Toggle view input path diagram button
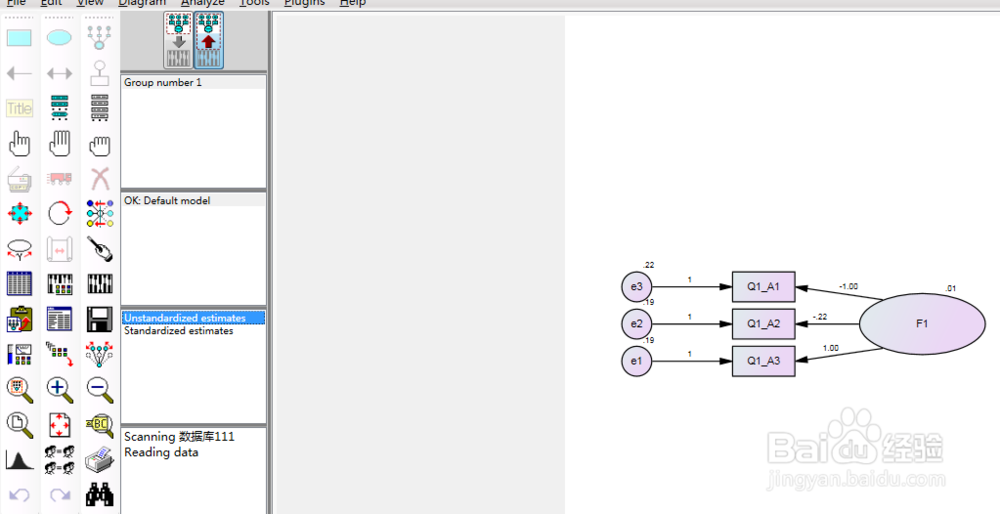This screenshot has width=1000, height=514. tap(179, 40)
